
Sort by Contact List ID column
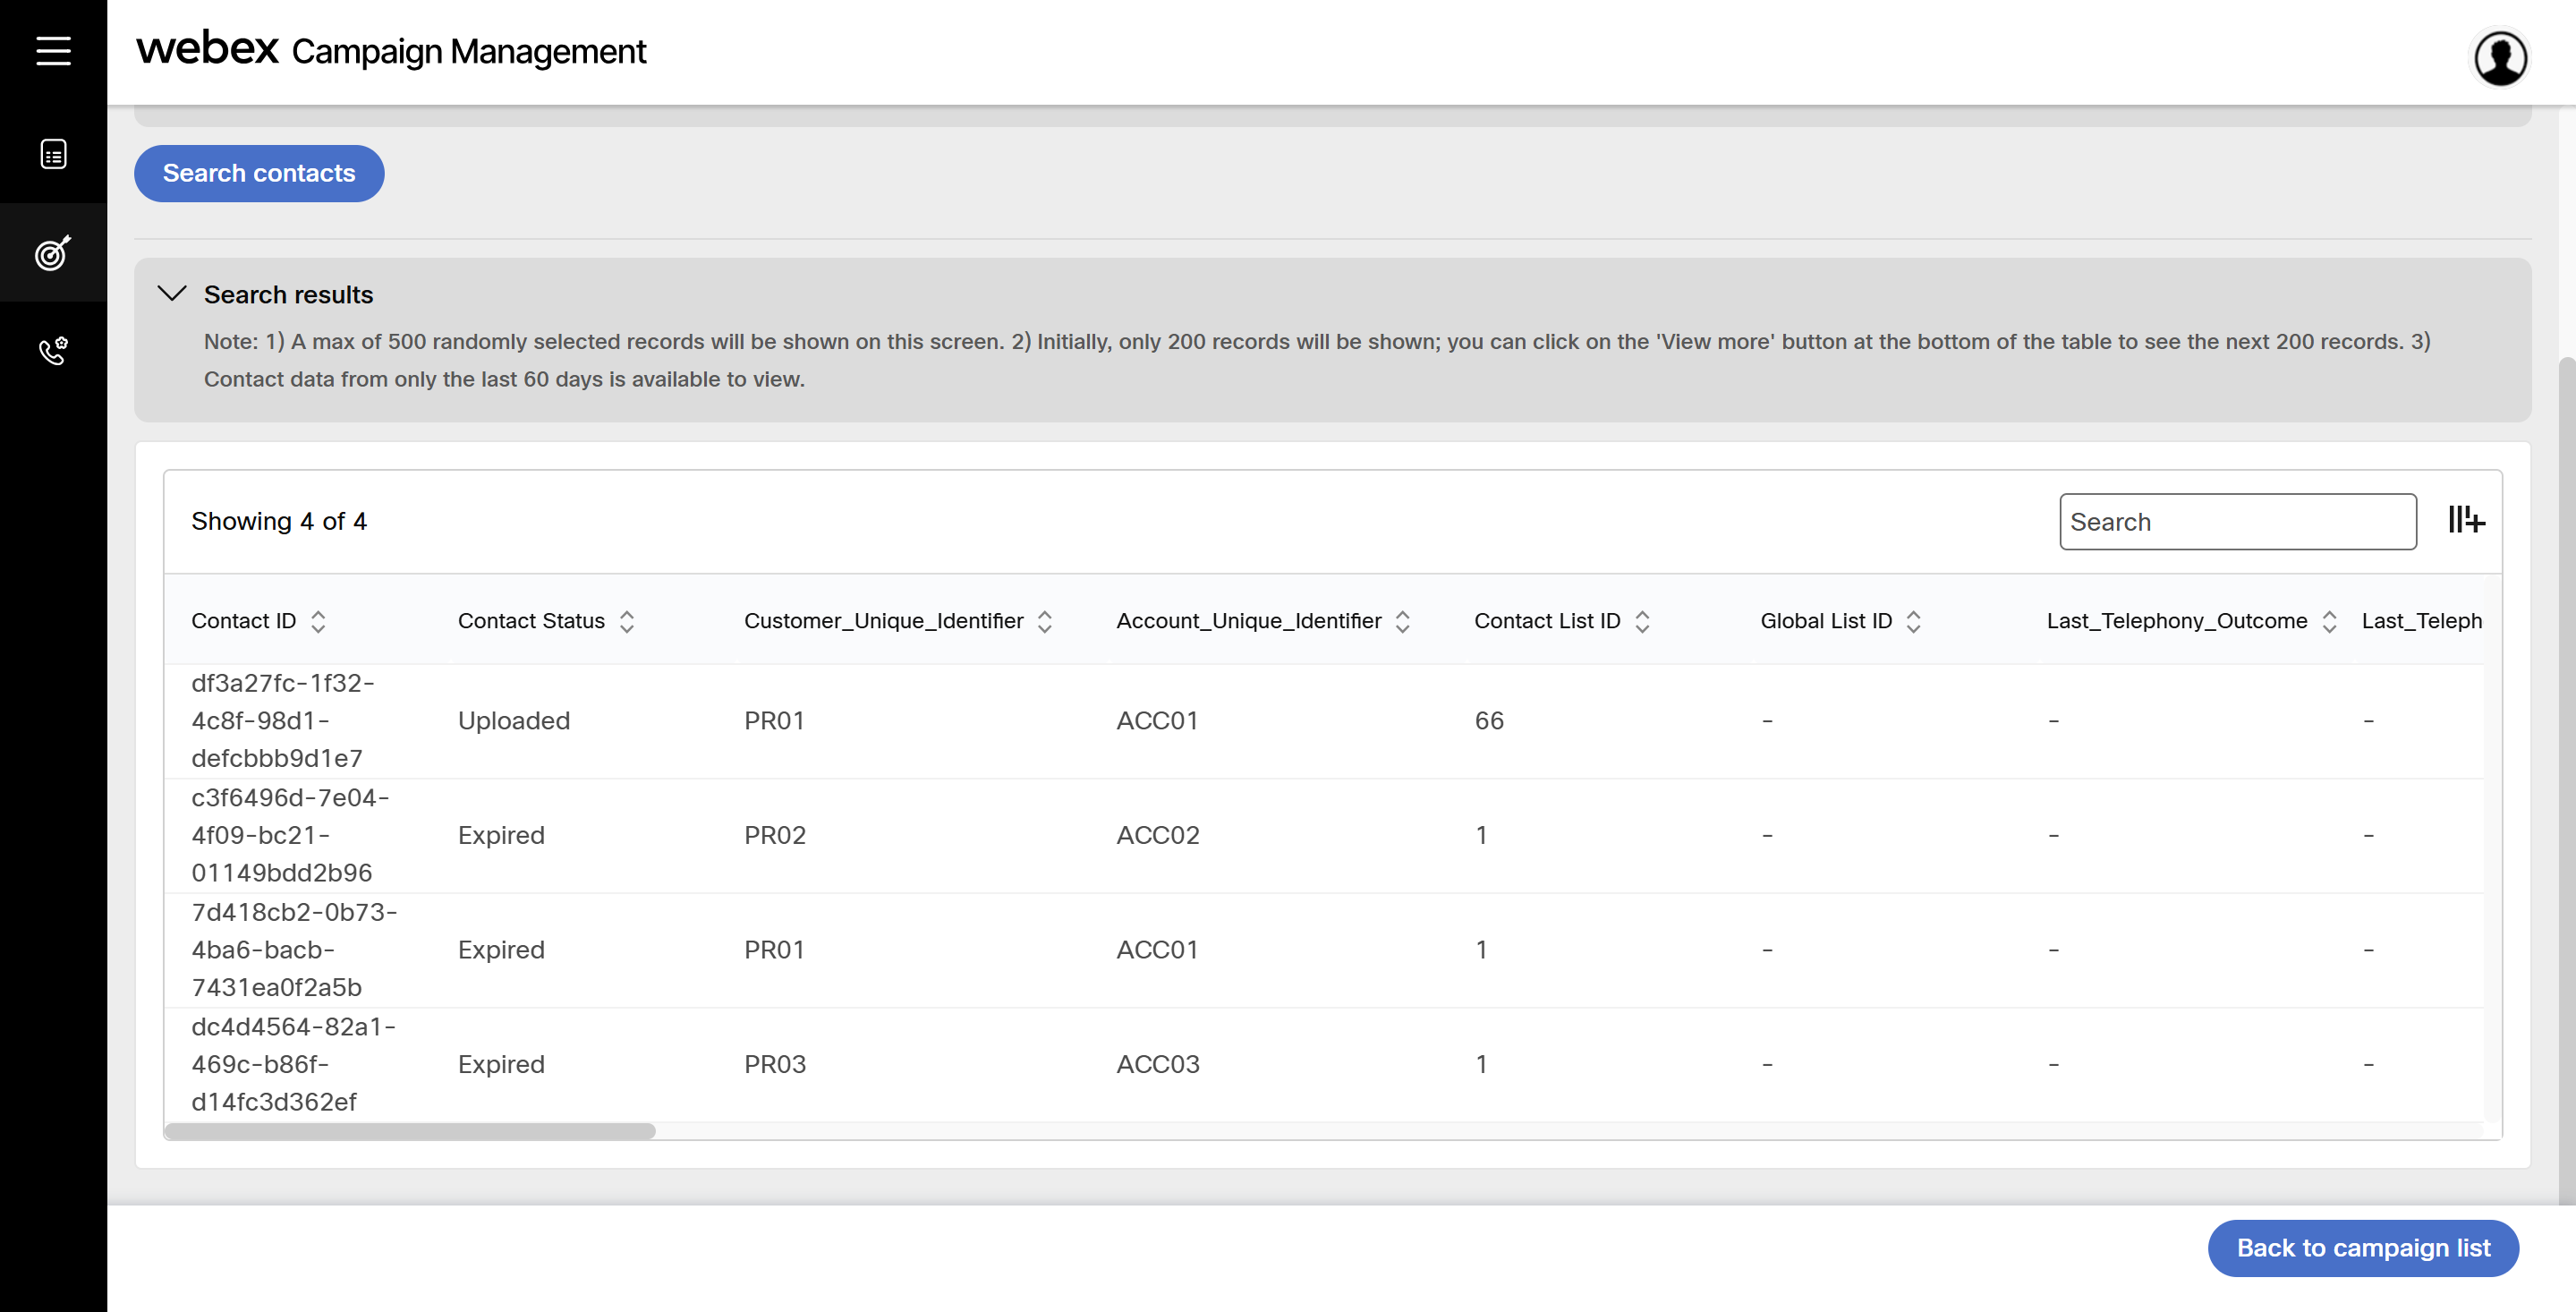click(x=1642, y=622)
